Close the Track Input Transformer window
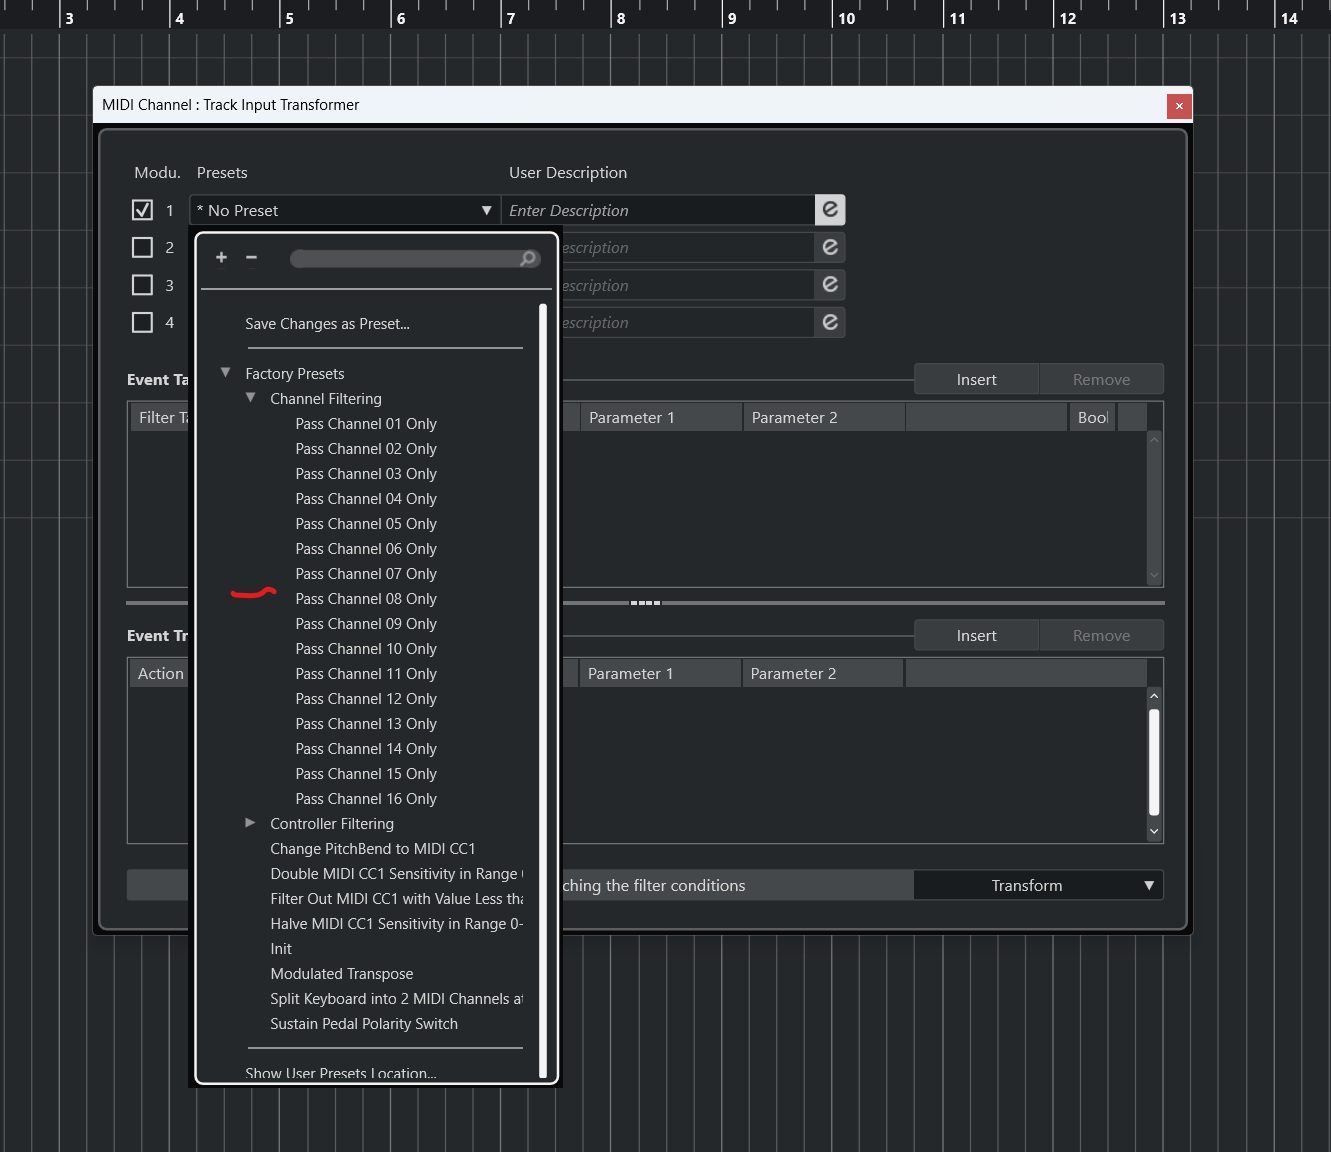Viewport: 1331px width, 1152px height. [1179, 106]
